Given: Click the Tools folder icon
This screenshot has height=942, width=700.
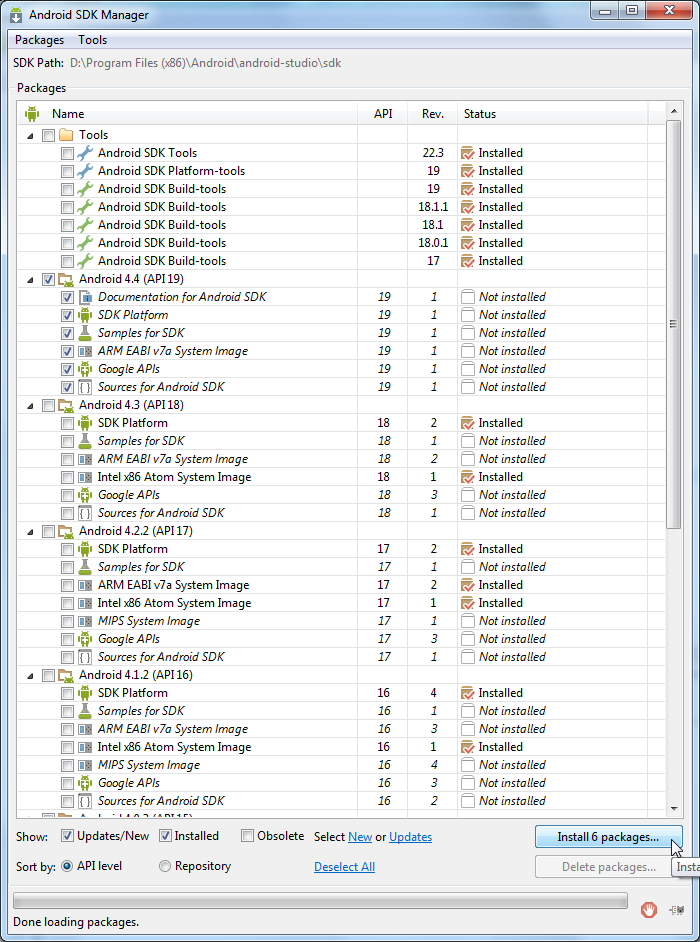Looking at the screenshot, I should 66,135.
